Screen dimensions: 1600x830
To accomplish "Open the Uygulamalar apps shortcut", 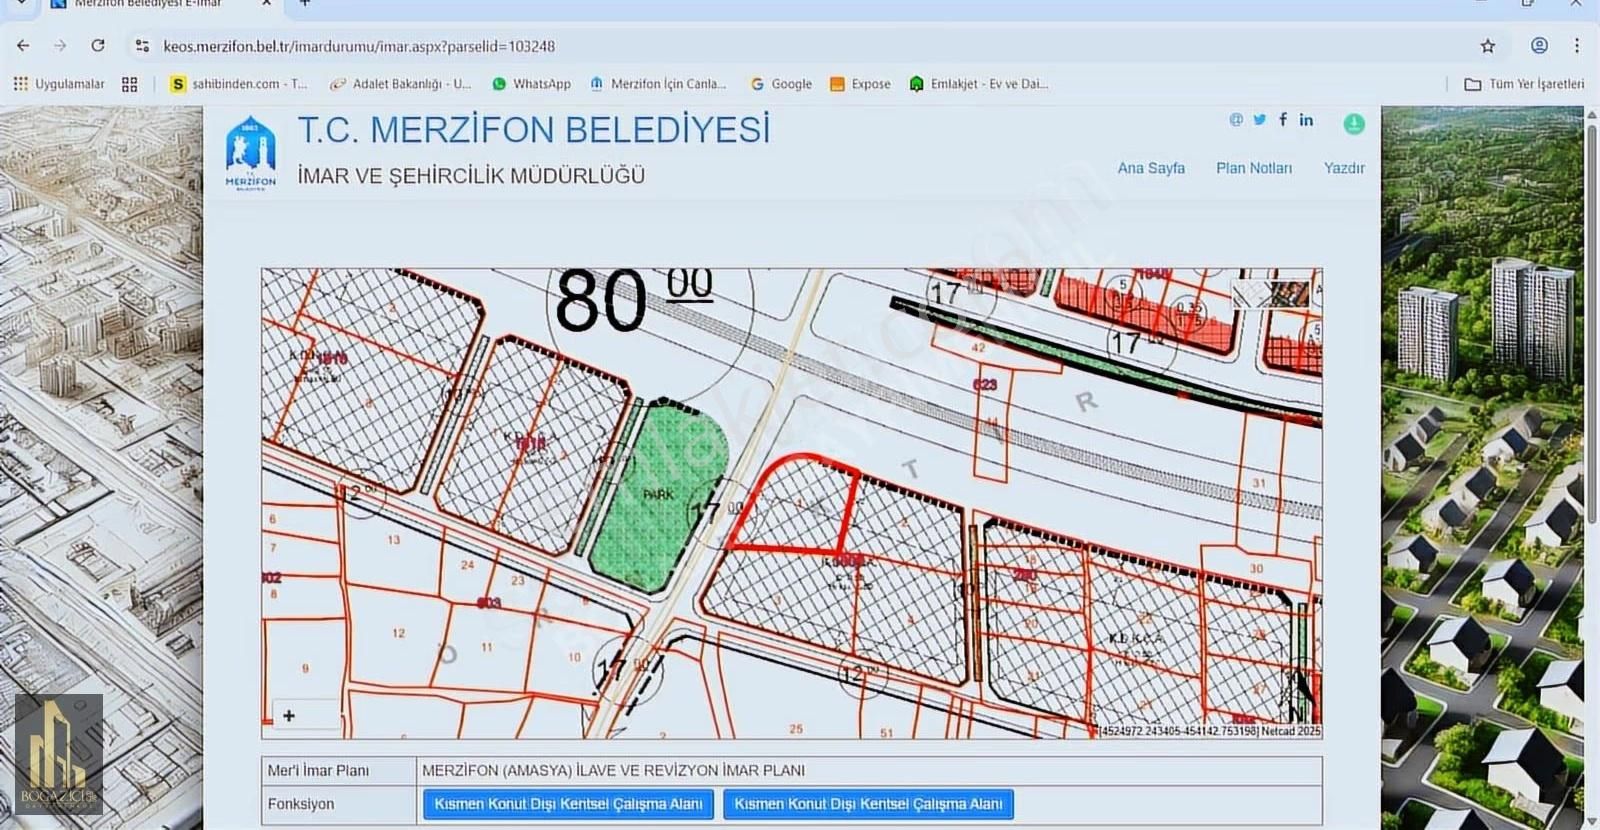I will pyautogui.click(x=59, y=84).
